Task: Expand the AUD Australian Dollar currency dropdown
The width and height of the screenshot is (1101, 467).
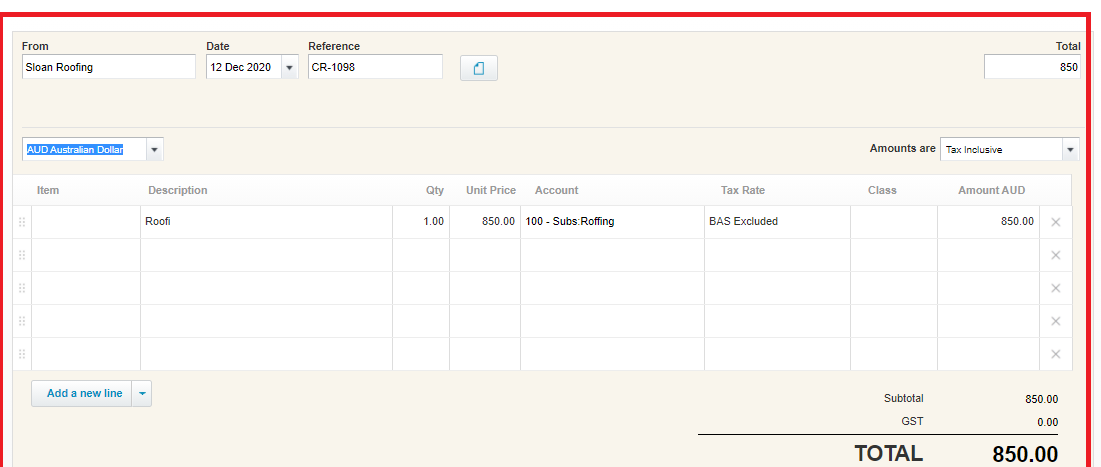Action: tap(154, 150)
